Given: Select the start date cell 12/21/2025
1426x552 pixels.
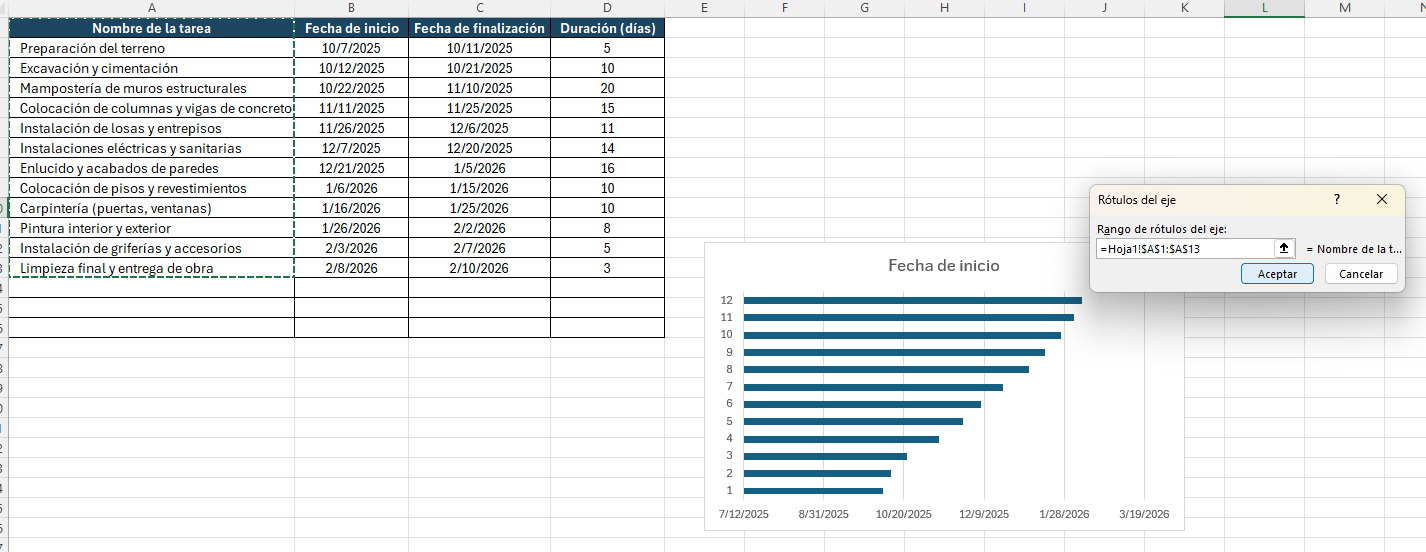Looking at the screenshot, I should tap(351, 168).
